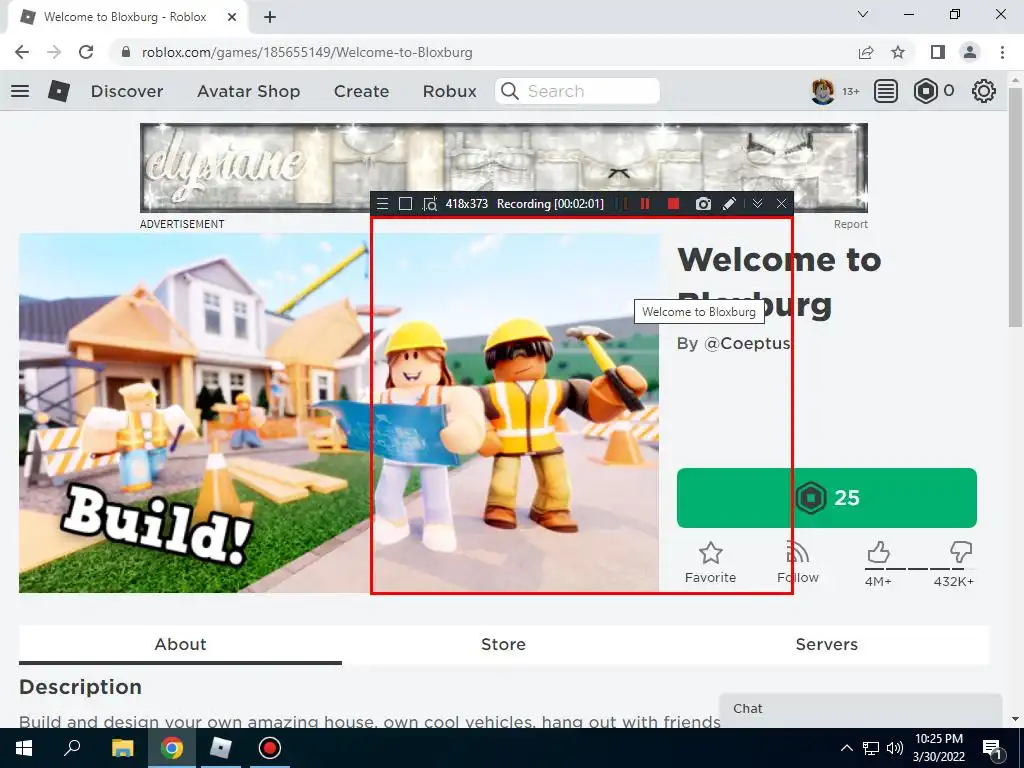Open the Robux balance icon
The width and height of the screenshot is (1024, 768).
[x=925, y=91]
